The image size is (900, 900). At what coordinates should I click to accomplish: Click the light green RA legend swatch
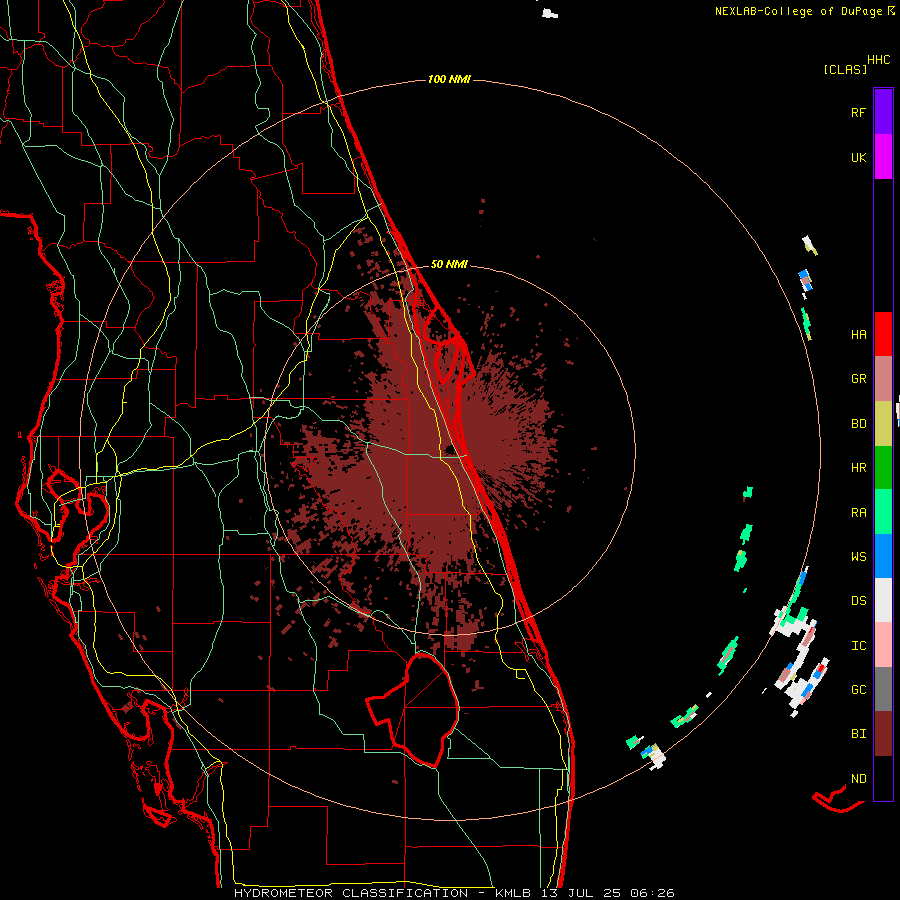tap(883, 512)
